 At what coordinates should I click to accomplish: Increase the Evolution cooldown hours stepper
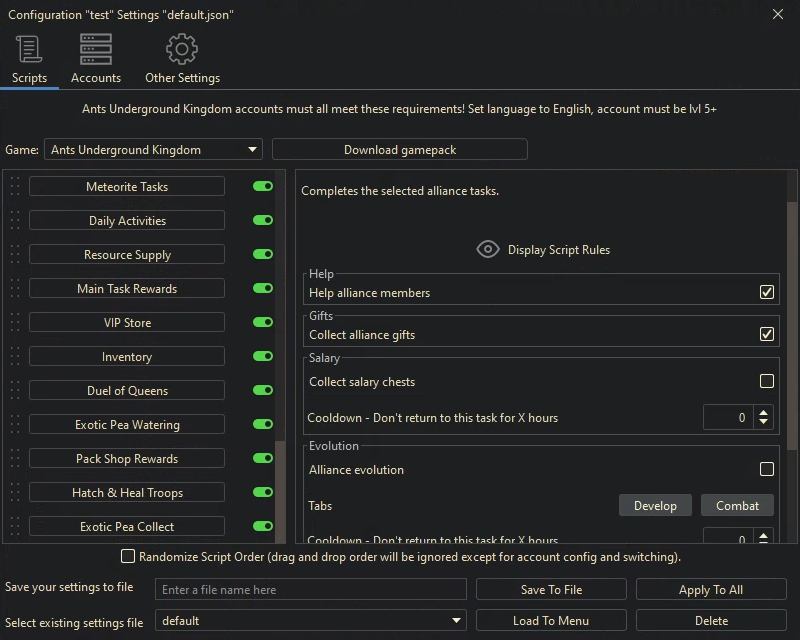763,536
